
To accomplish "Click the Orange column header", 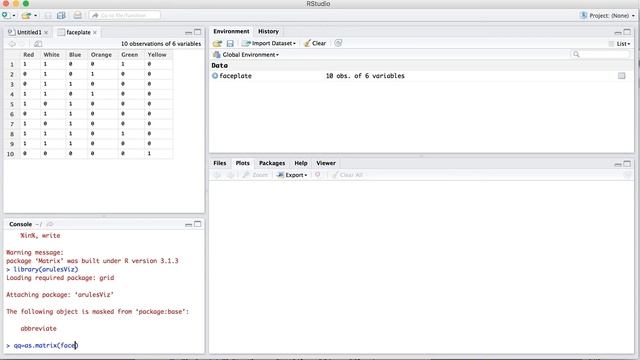I will point(101,55).
